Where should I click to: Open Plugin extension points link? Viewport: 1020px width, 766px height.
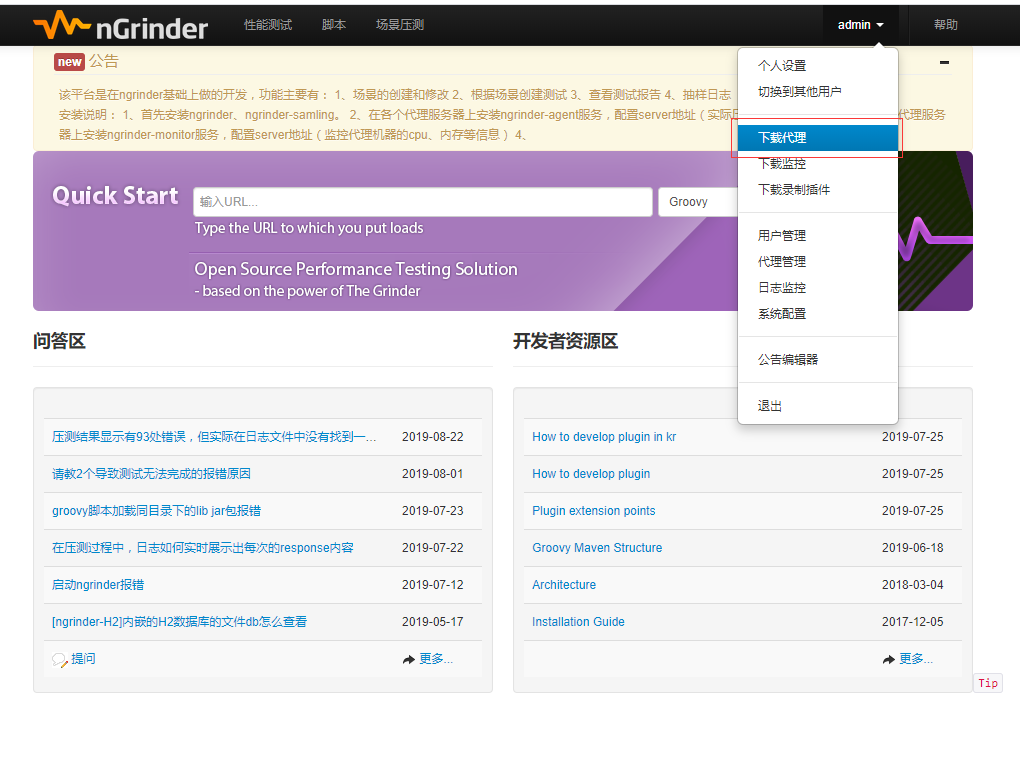pos(593,511)
